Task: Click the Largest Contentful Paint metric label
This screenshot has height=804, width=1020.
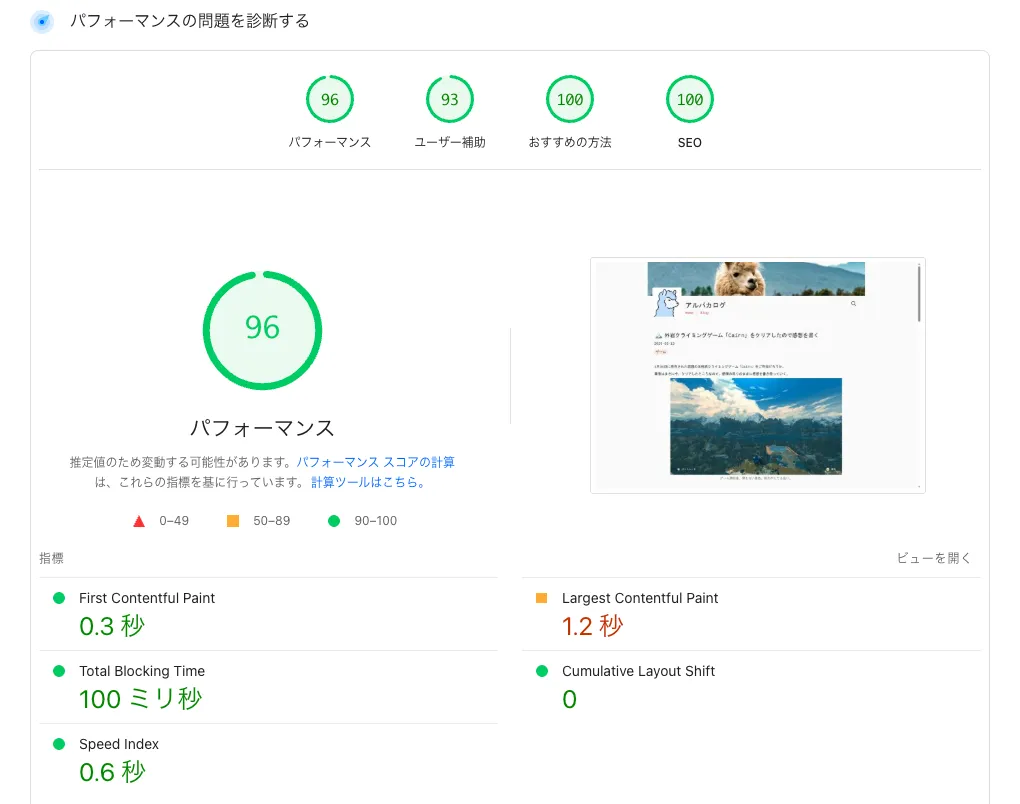Action: coord(640,598)
